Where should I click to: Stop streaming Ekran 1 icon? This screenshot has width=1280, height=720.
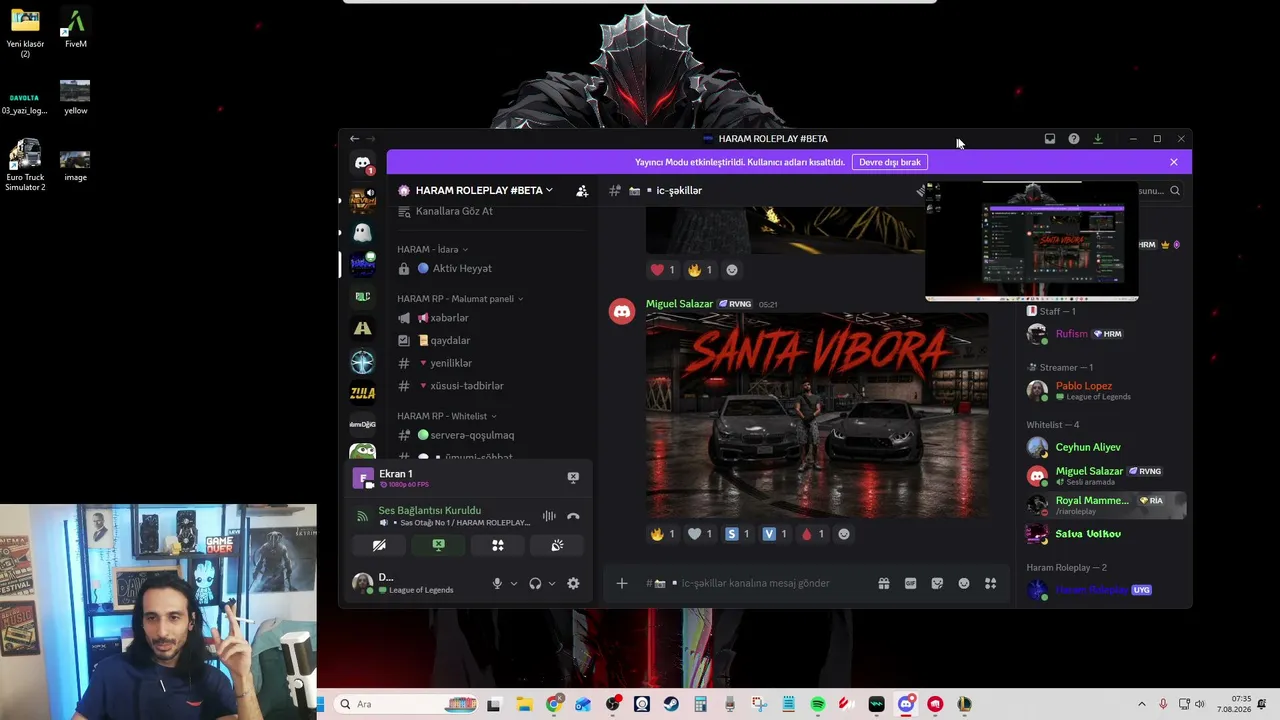point(573,478)
